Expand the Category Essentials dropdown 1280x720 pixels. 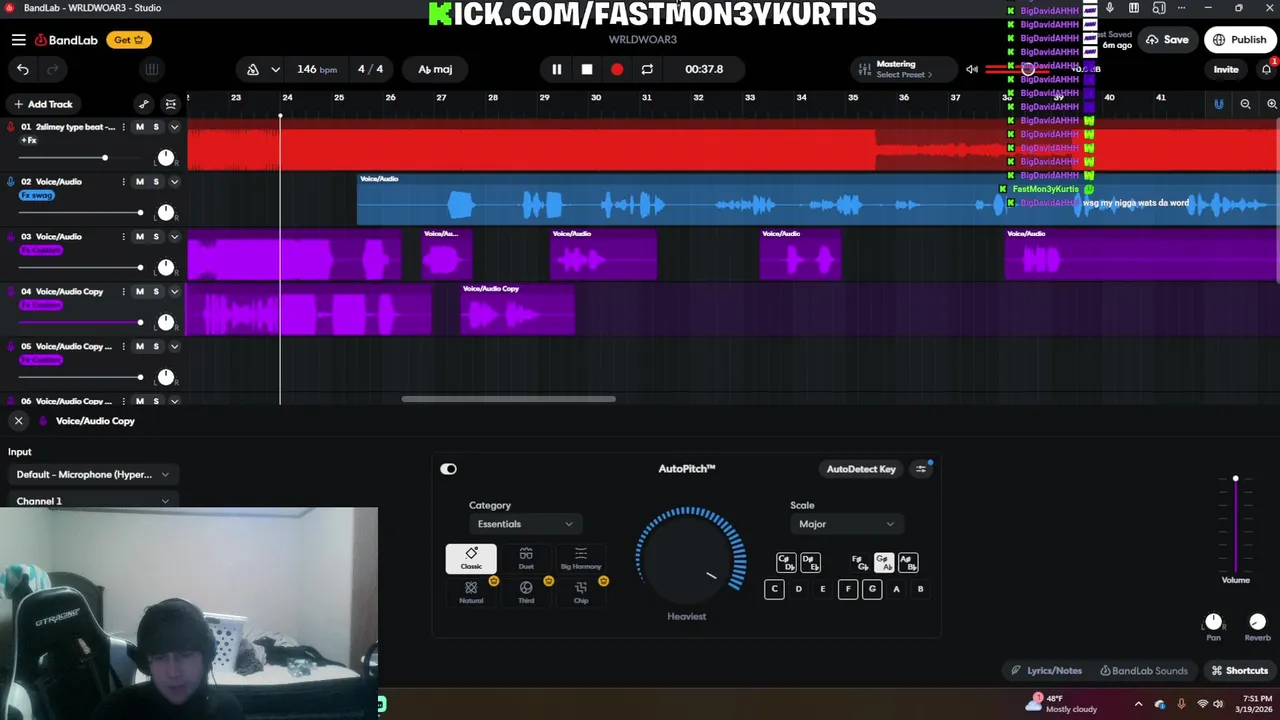coord(525,524)
